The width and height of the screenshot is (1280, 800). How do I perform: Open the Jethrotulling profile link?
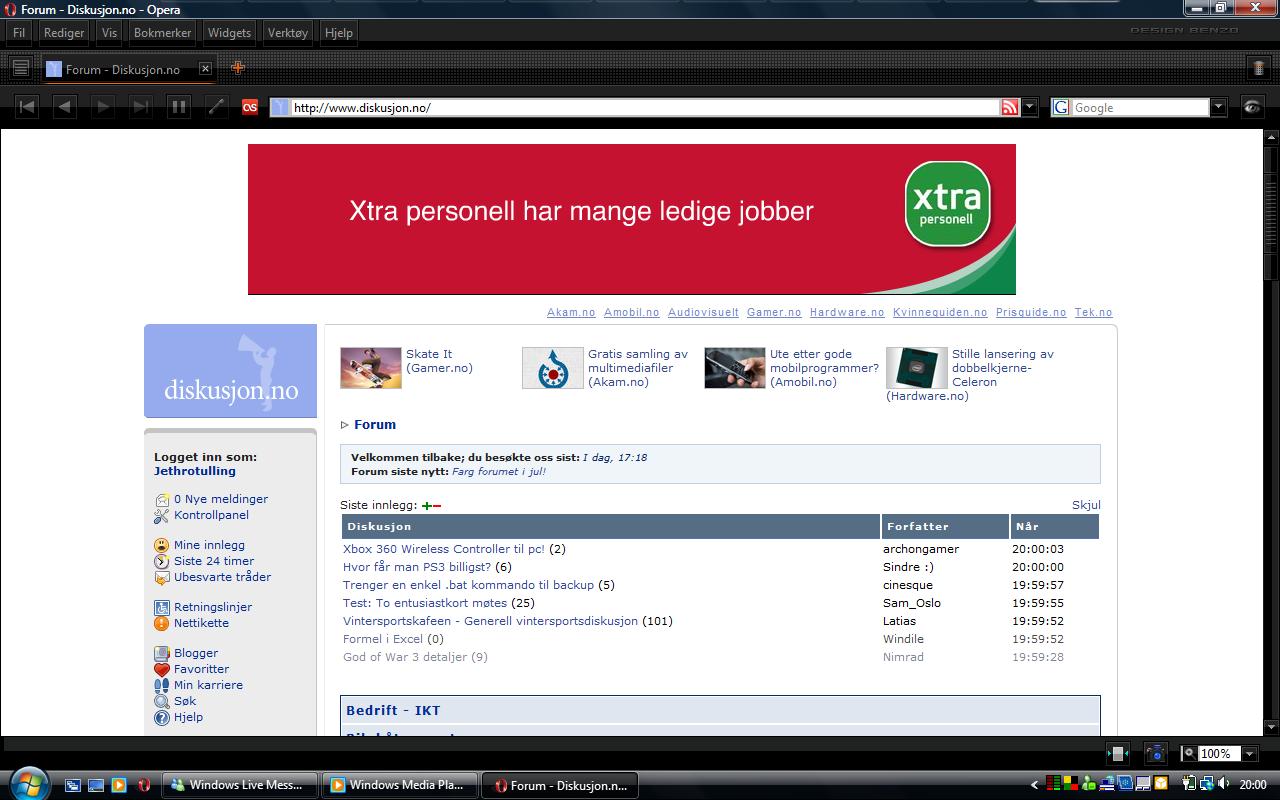coord(195,471)
